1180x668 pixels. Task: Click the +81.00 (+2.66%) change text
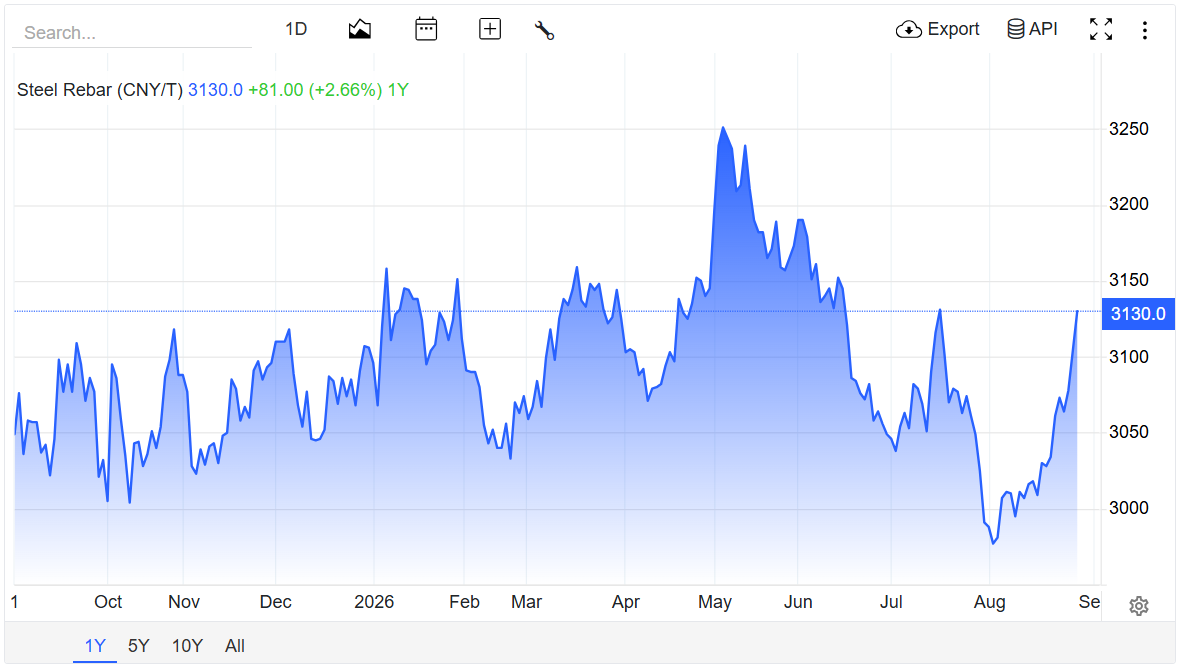(315, 90)
